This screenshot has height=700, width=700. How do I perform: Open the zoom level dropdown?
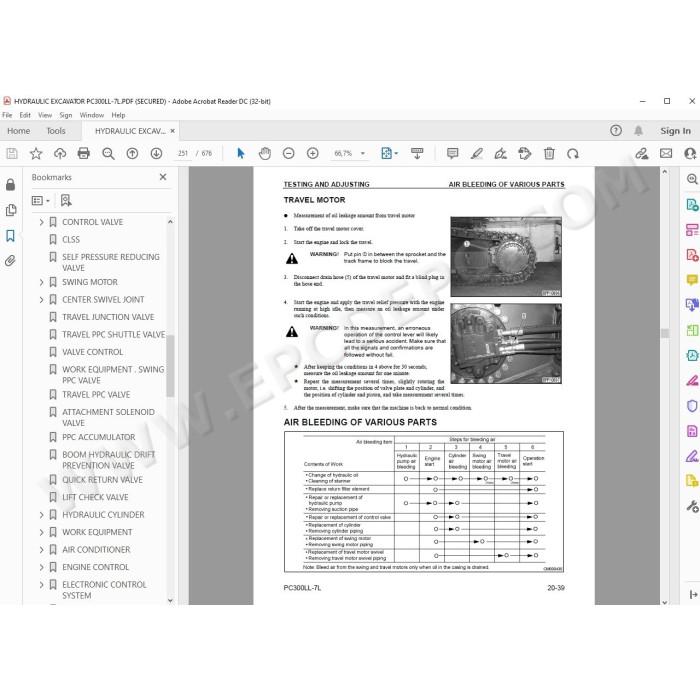coord(362,154)
